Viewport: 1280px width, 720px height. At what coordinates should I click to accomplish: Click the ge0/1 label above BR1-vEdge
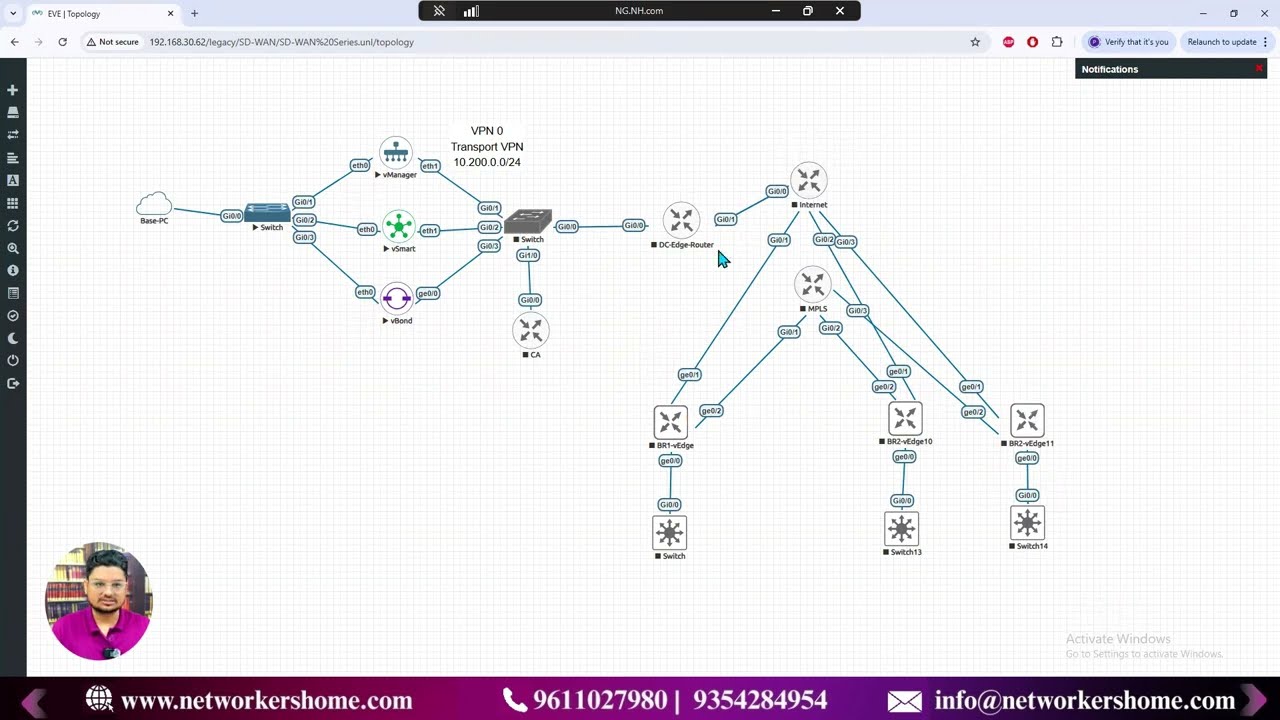689,375
